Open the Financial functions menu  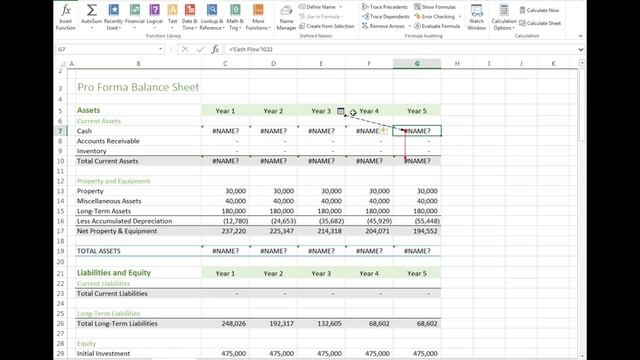click(x=135, y=17)
